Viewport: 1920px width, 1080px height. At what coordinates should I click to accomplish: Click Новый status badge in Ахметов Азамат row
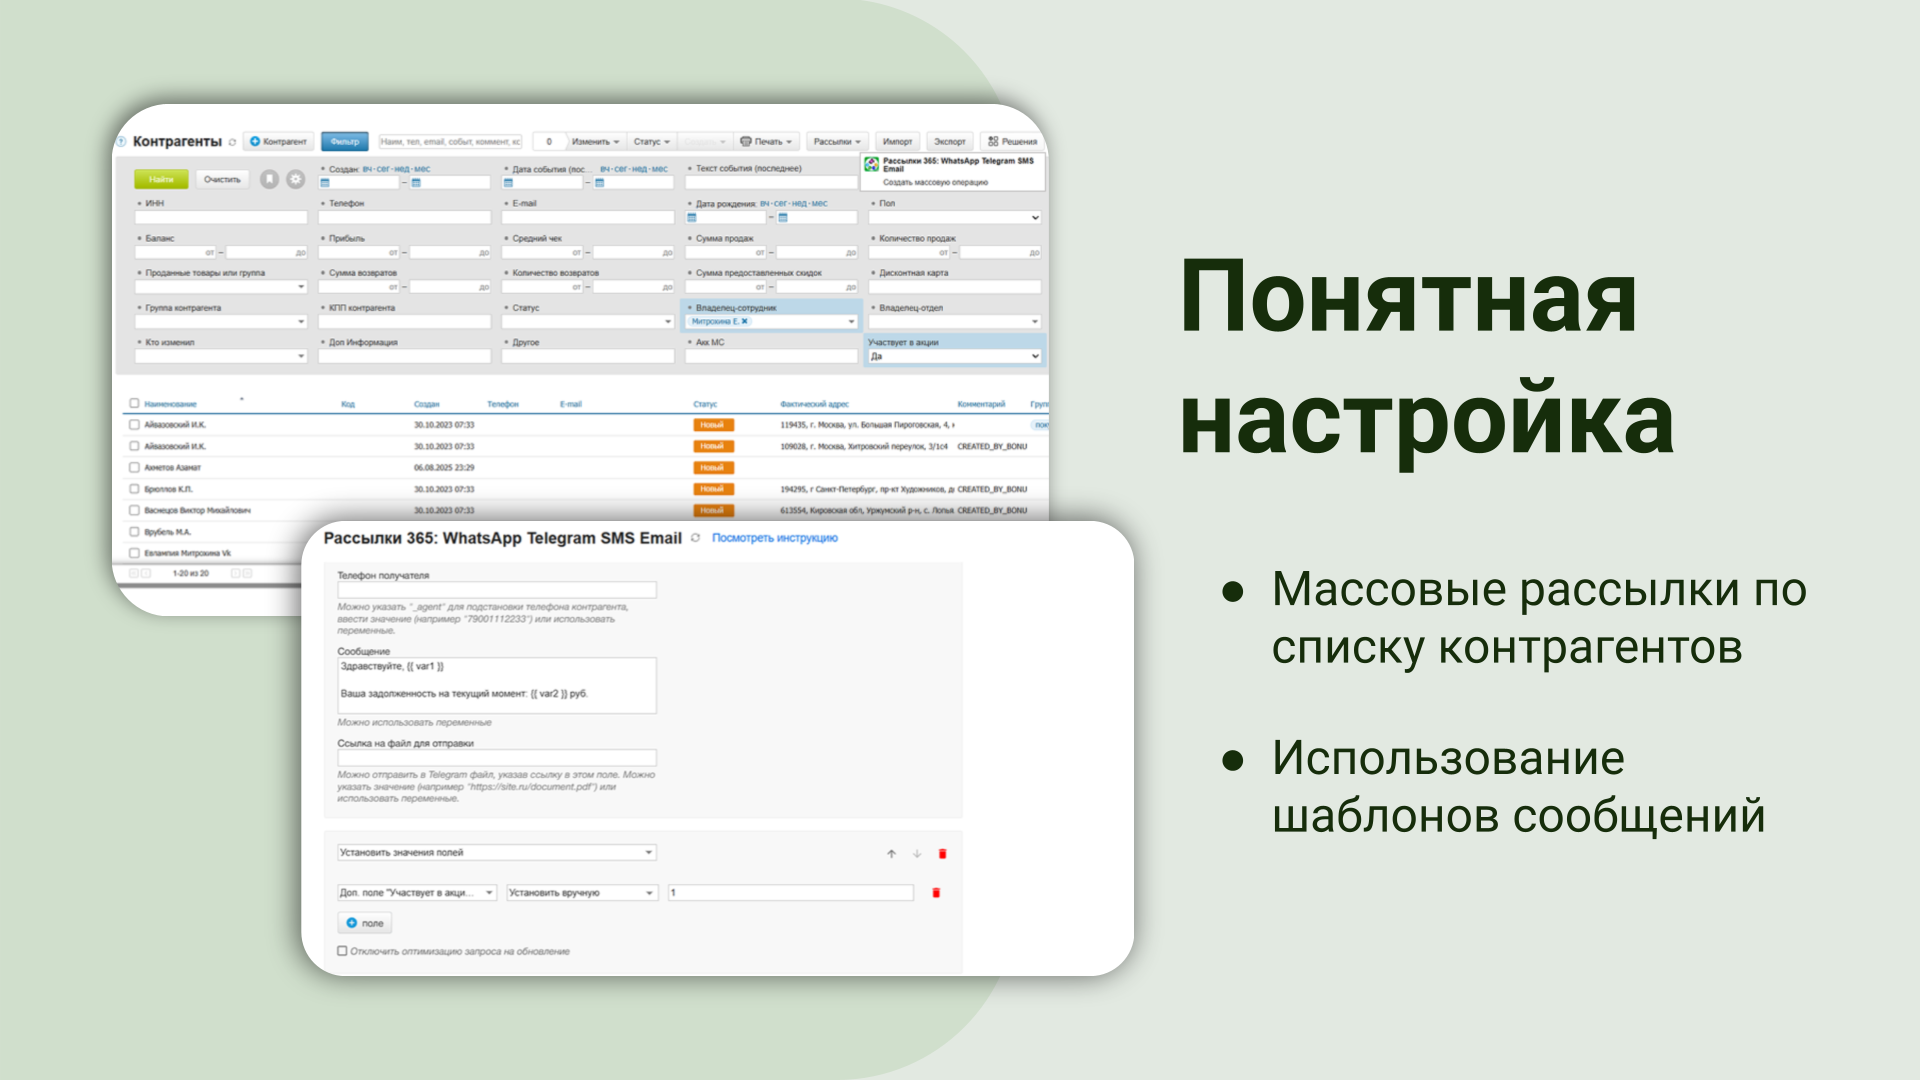tap(714, 468)
